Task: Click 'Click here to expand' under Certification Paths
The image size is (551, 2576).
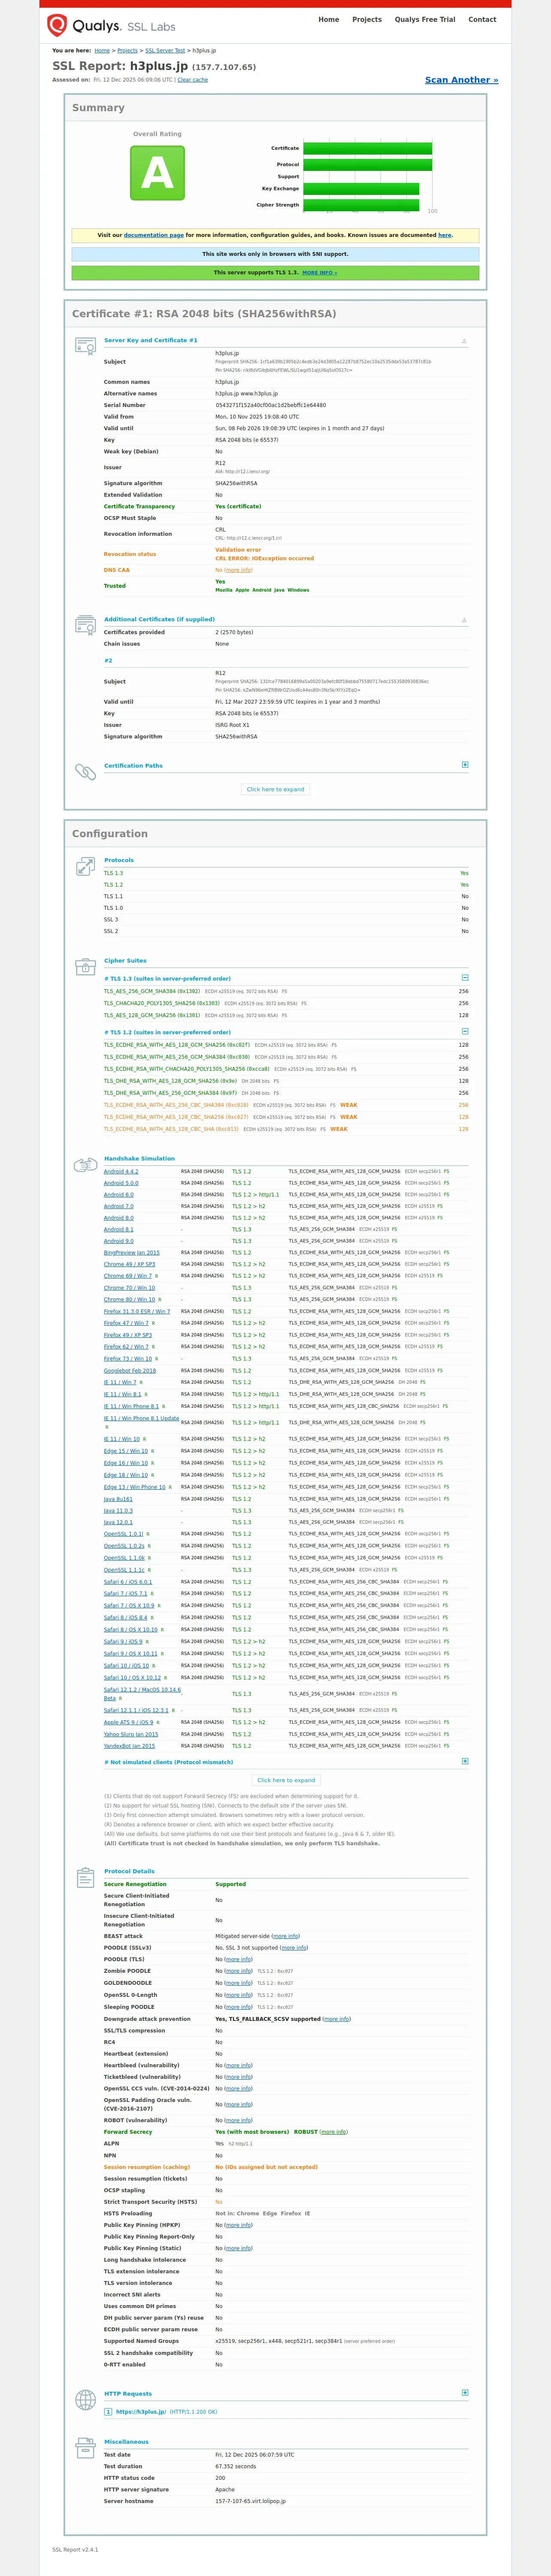Action: pos(275,789)
